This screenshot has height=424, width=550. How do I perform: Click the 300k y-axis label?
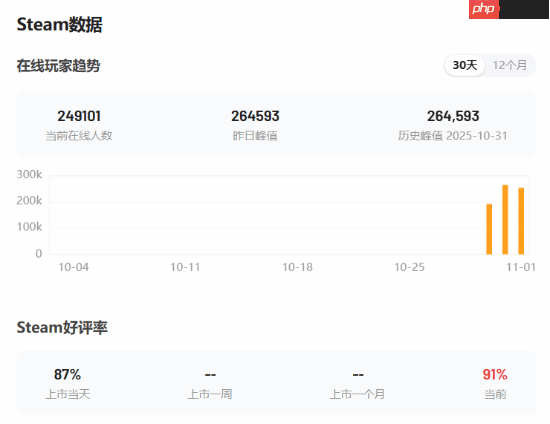(29, 174)
